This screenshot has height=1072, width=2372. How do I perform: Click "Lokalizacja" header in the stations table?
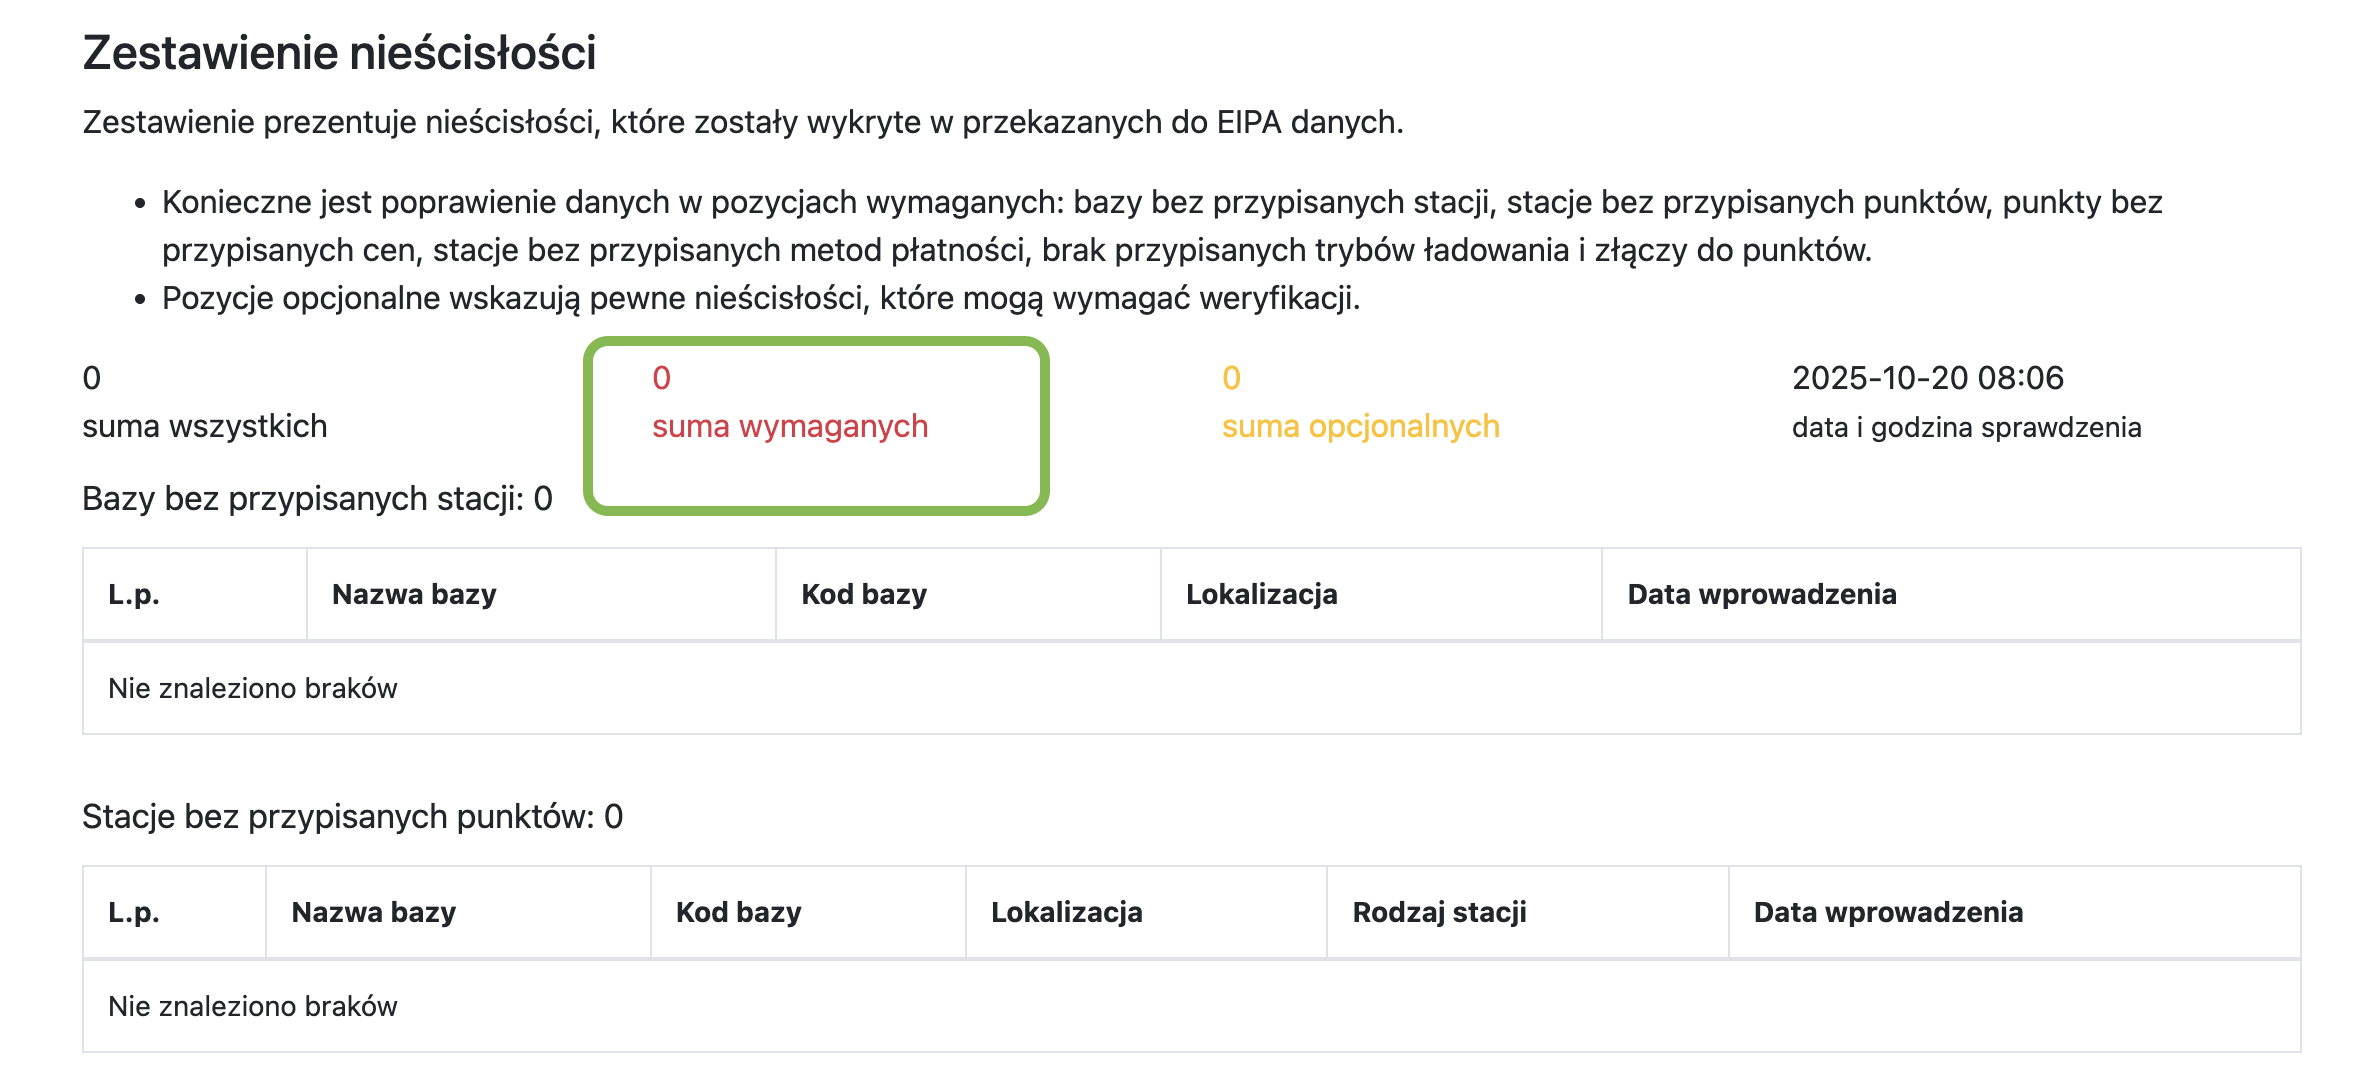tap(1066, 913)
